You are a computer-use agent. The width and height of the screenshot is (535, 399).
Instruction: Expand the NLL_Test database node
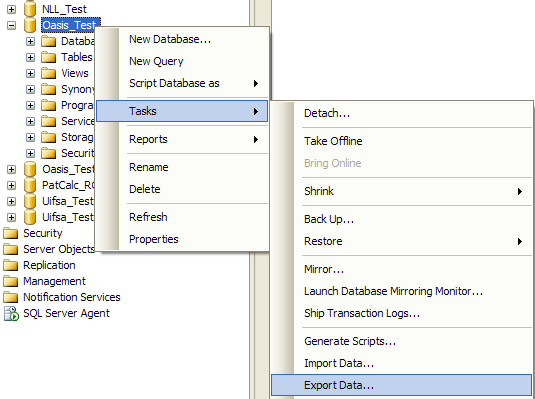[x=11, y=9]
